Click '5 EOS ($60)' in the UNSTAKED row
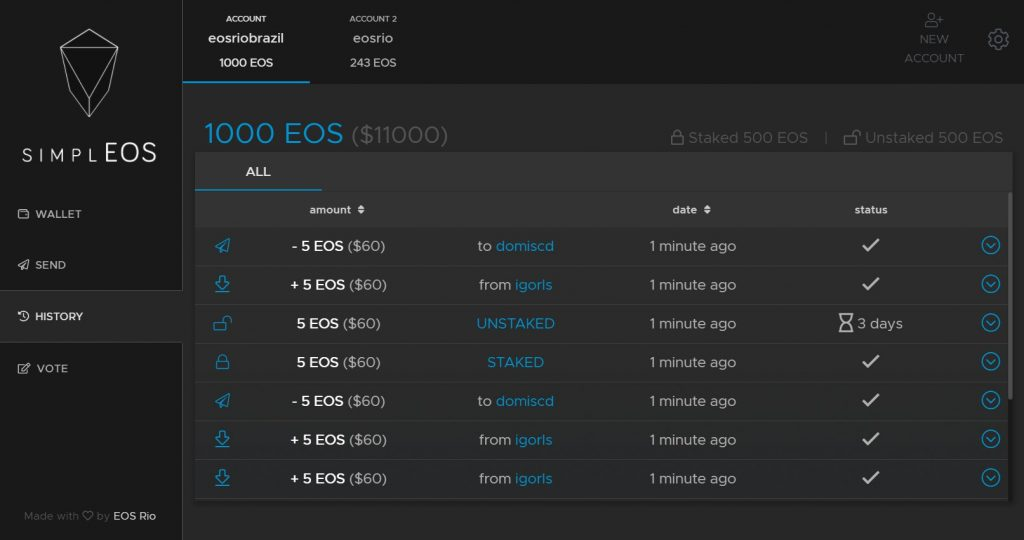The width and height of the screenshot is (1024, 540). coord(338,323)
